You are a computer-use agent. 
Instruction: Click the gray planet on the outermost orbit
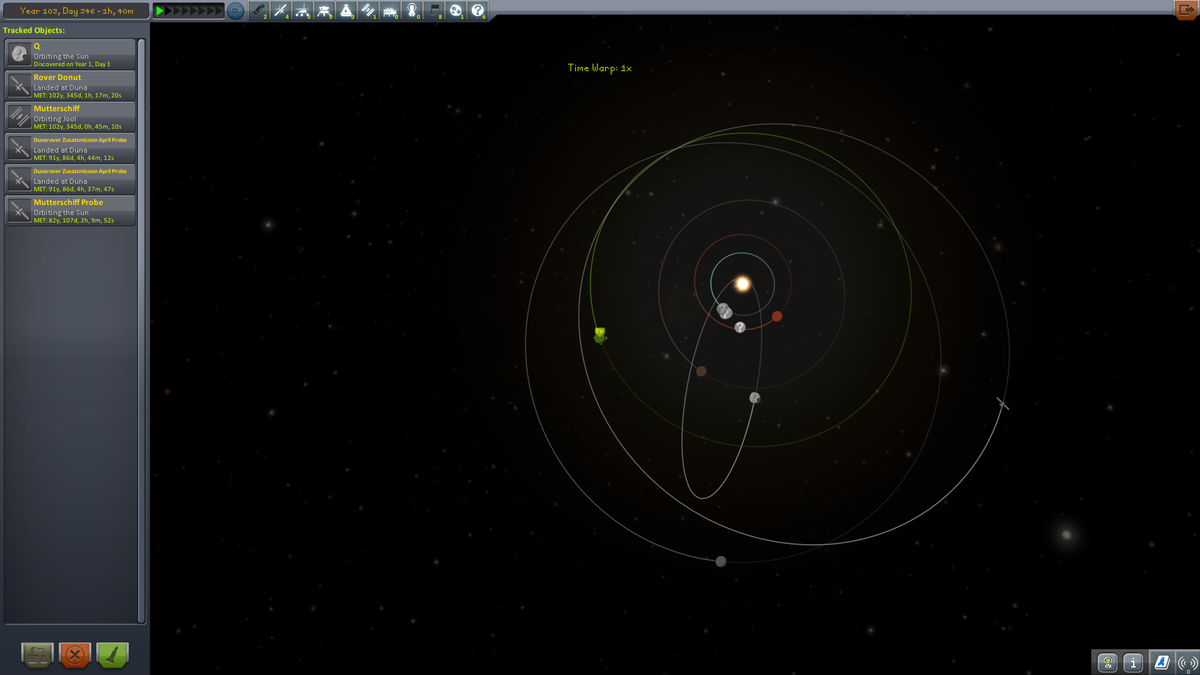tap(720, 561)
